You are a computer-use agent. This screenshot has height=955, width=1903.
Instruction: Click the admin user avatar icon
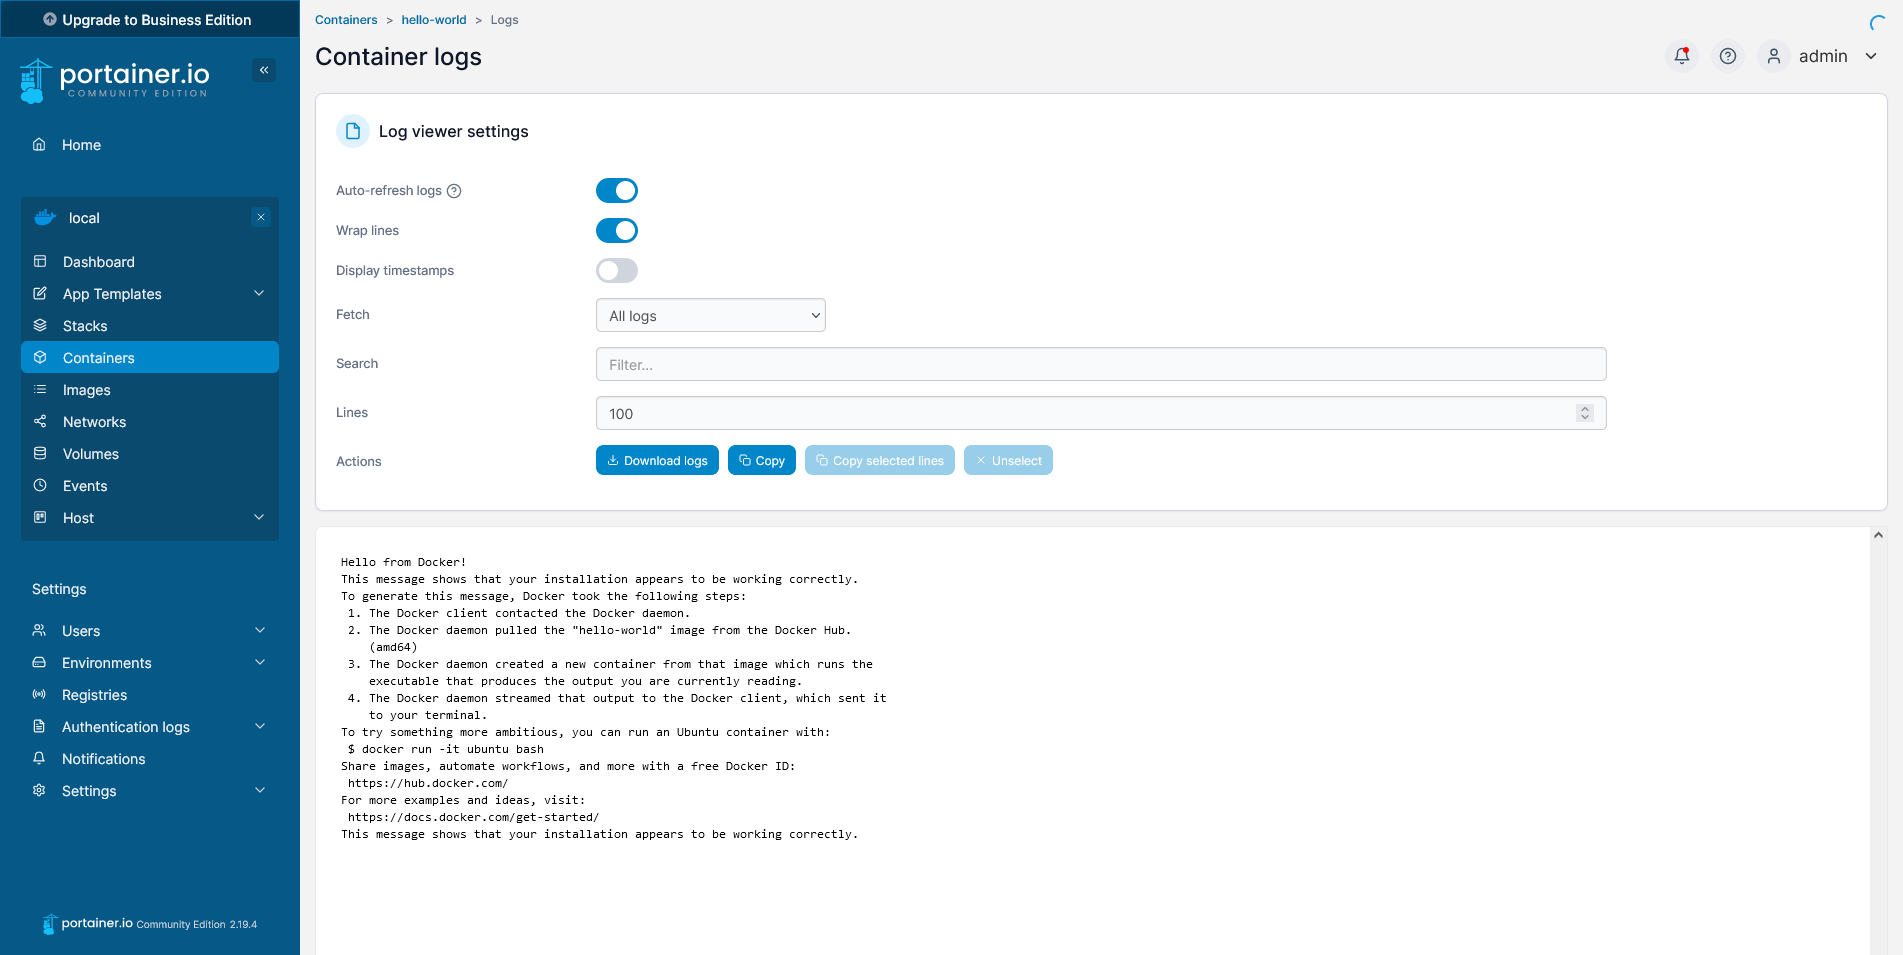[x=1774, y=56]
